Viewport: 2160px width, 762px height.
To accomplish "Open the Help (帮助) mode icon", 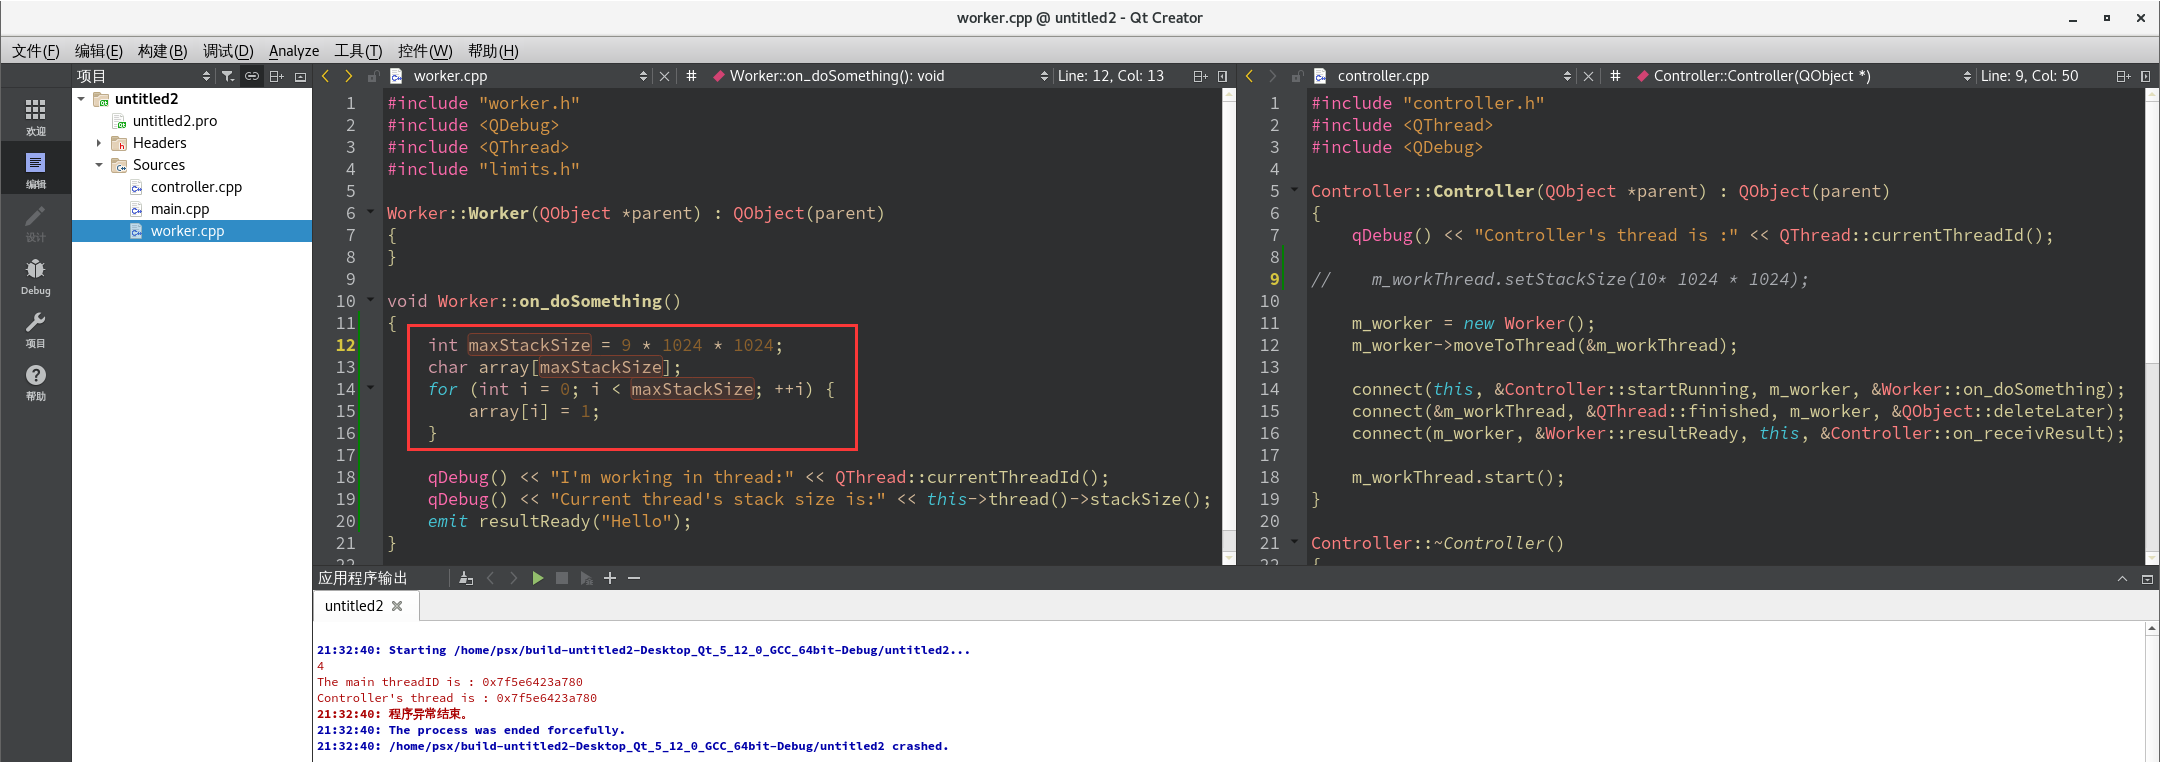I will 35,382.
